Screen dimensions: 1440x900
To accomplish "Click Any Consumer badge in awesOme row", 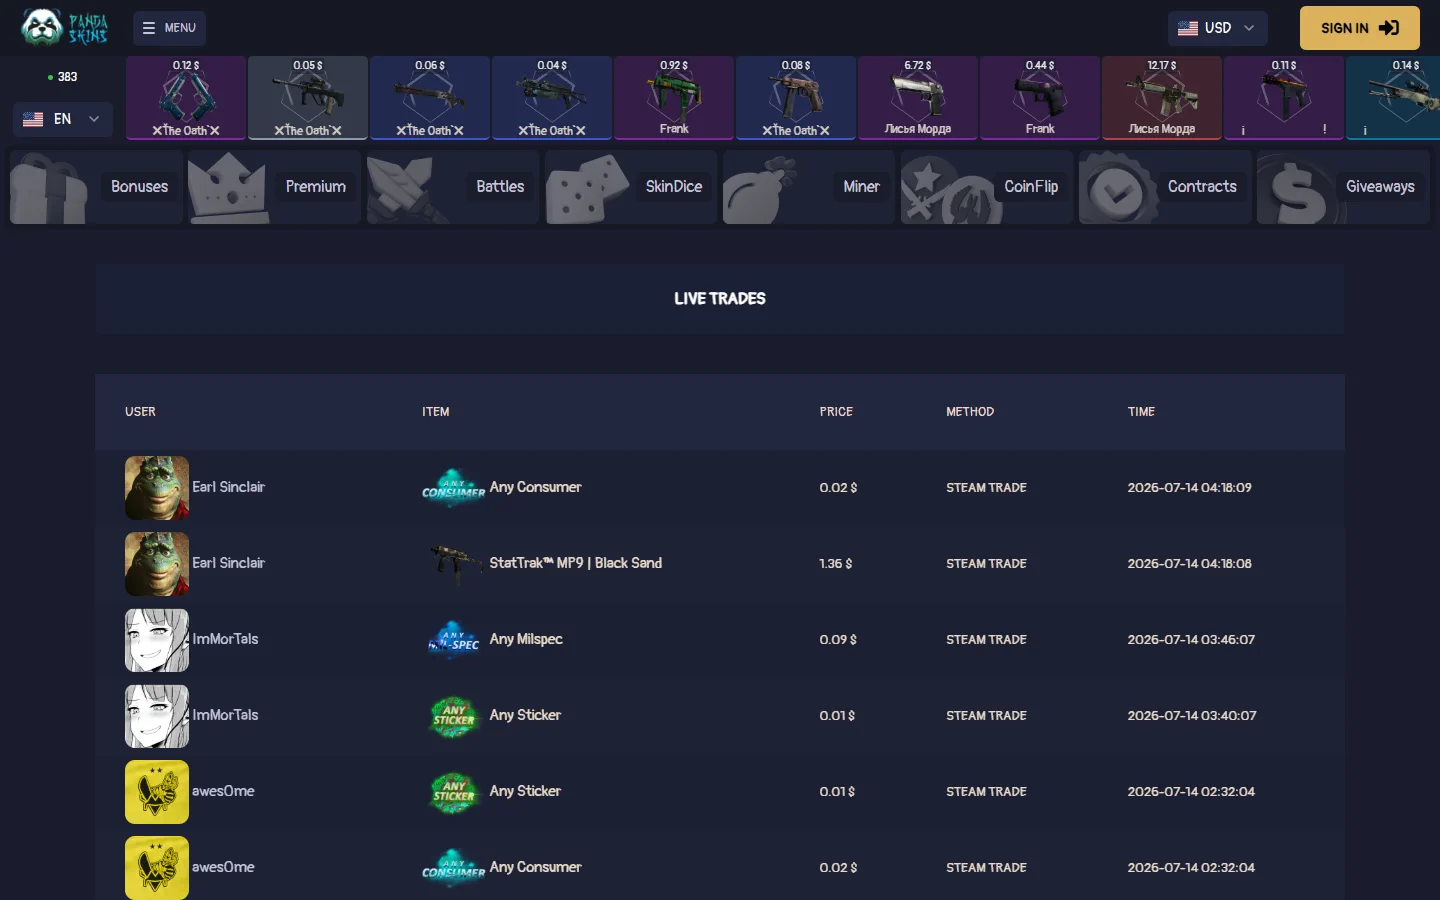I will 453,868.
